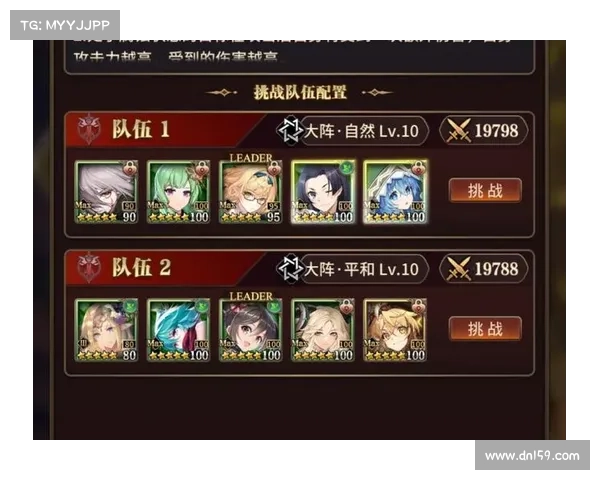Screen dimensions: 600x480
Task: Select the pale-blonde hero with scythe in Team 2
Action: tap(323, 330)
